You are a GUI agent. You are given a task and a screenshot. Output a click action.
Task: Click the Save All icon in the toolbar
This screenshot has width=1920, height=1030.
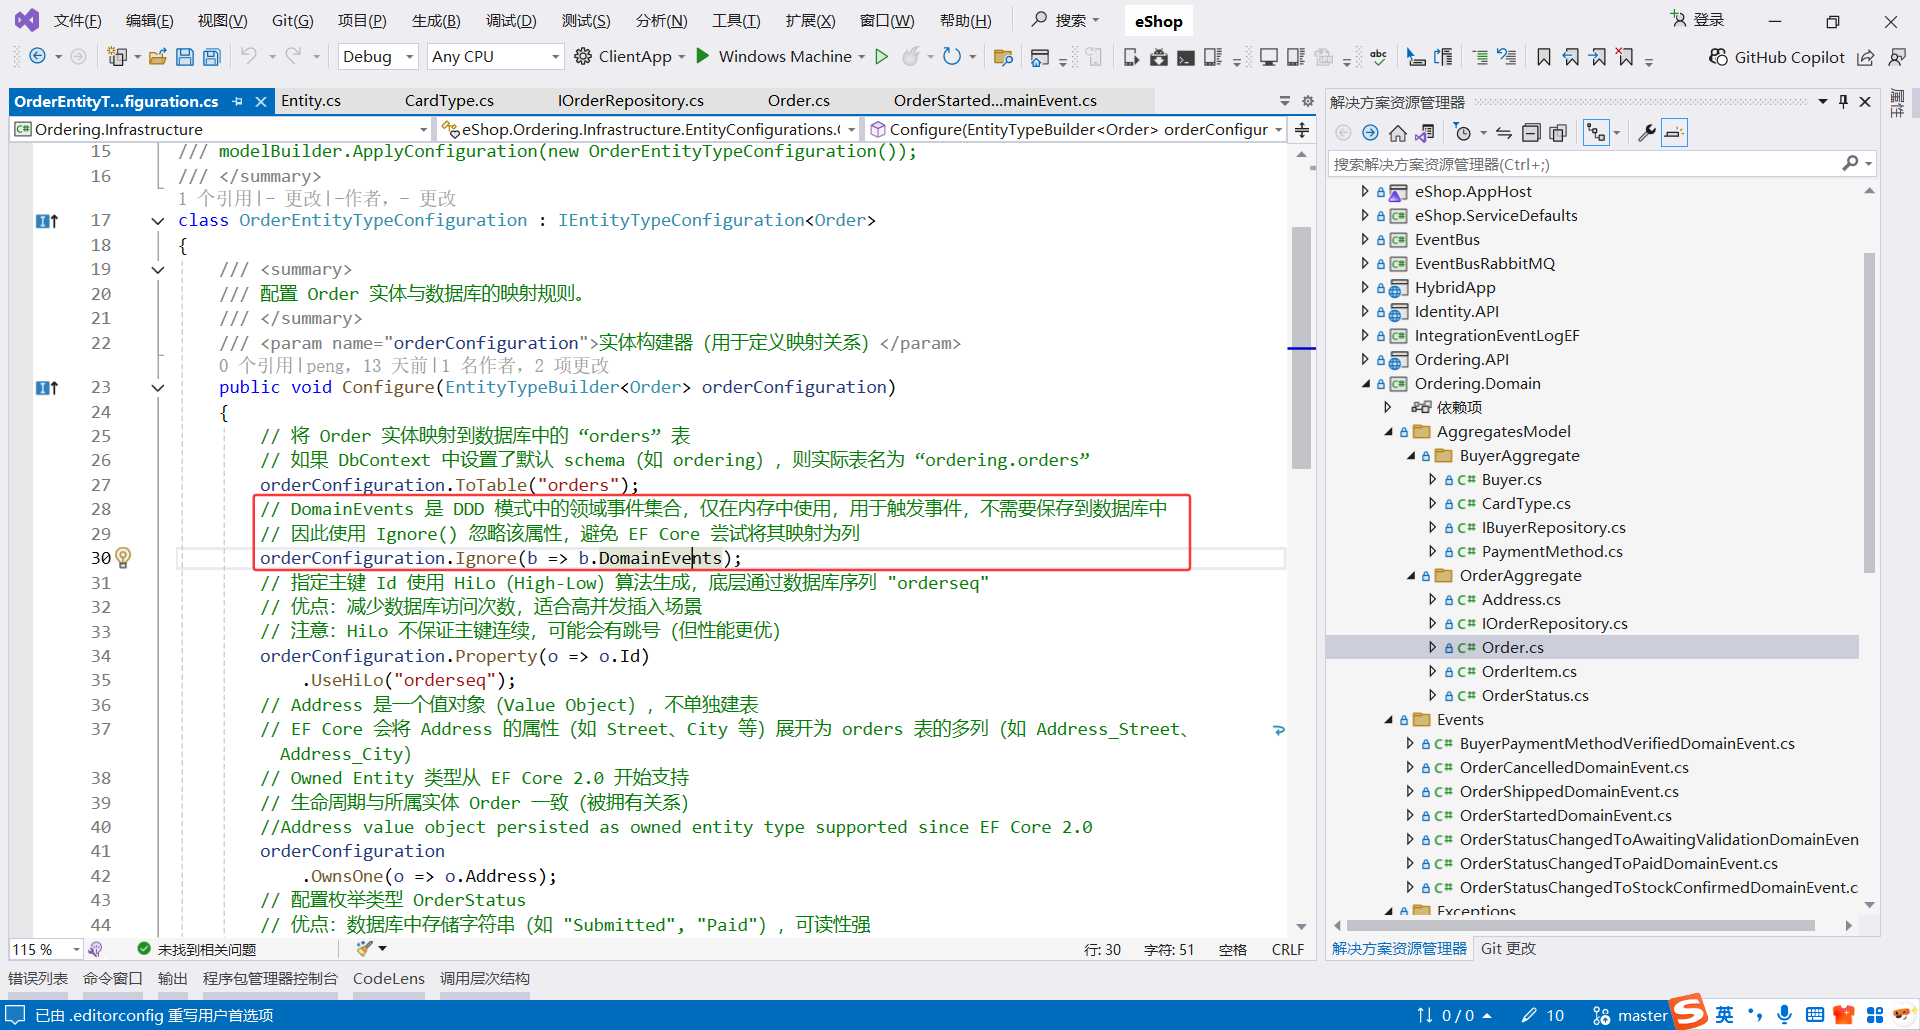[211, 57]
